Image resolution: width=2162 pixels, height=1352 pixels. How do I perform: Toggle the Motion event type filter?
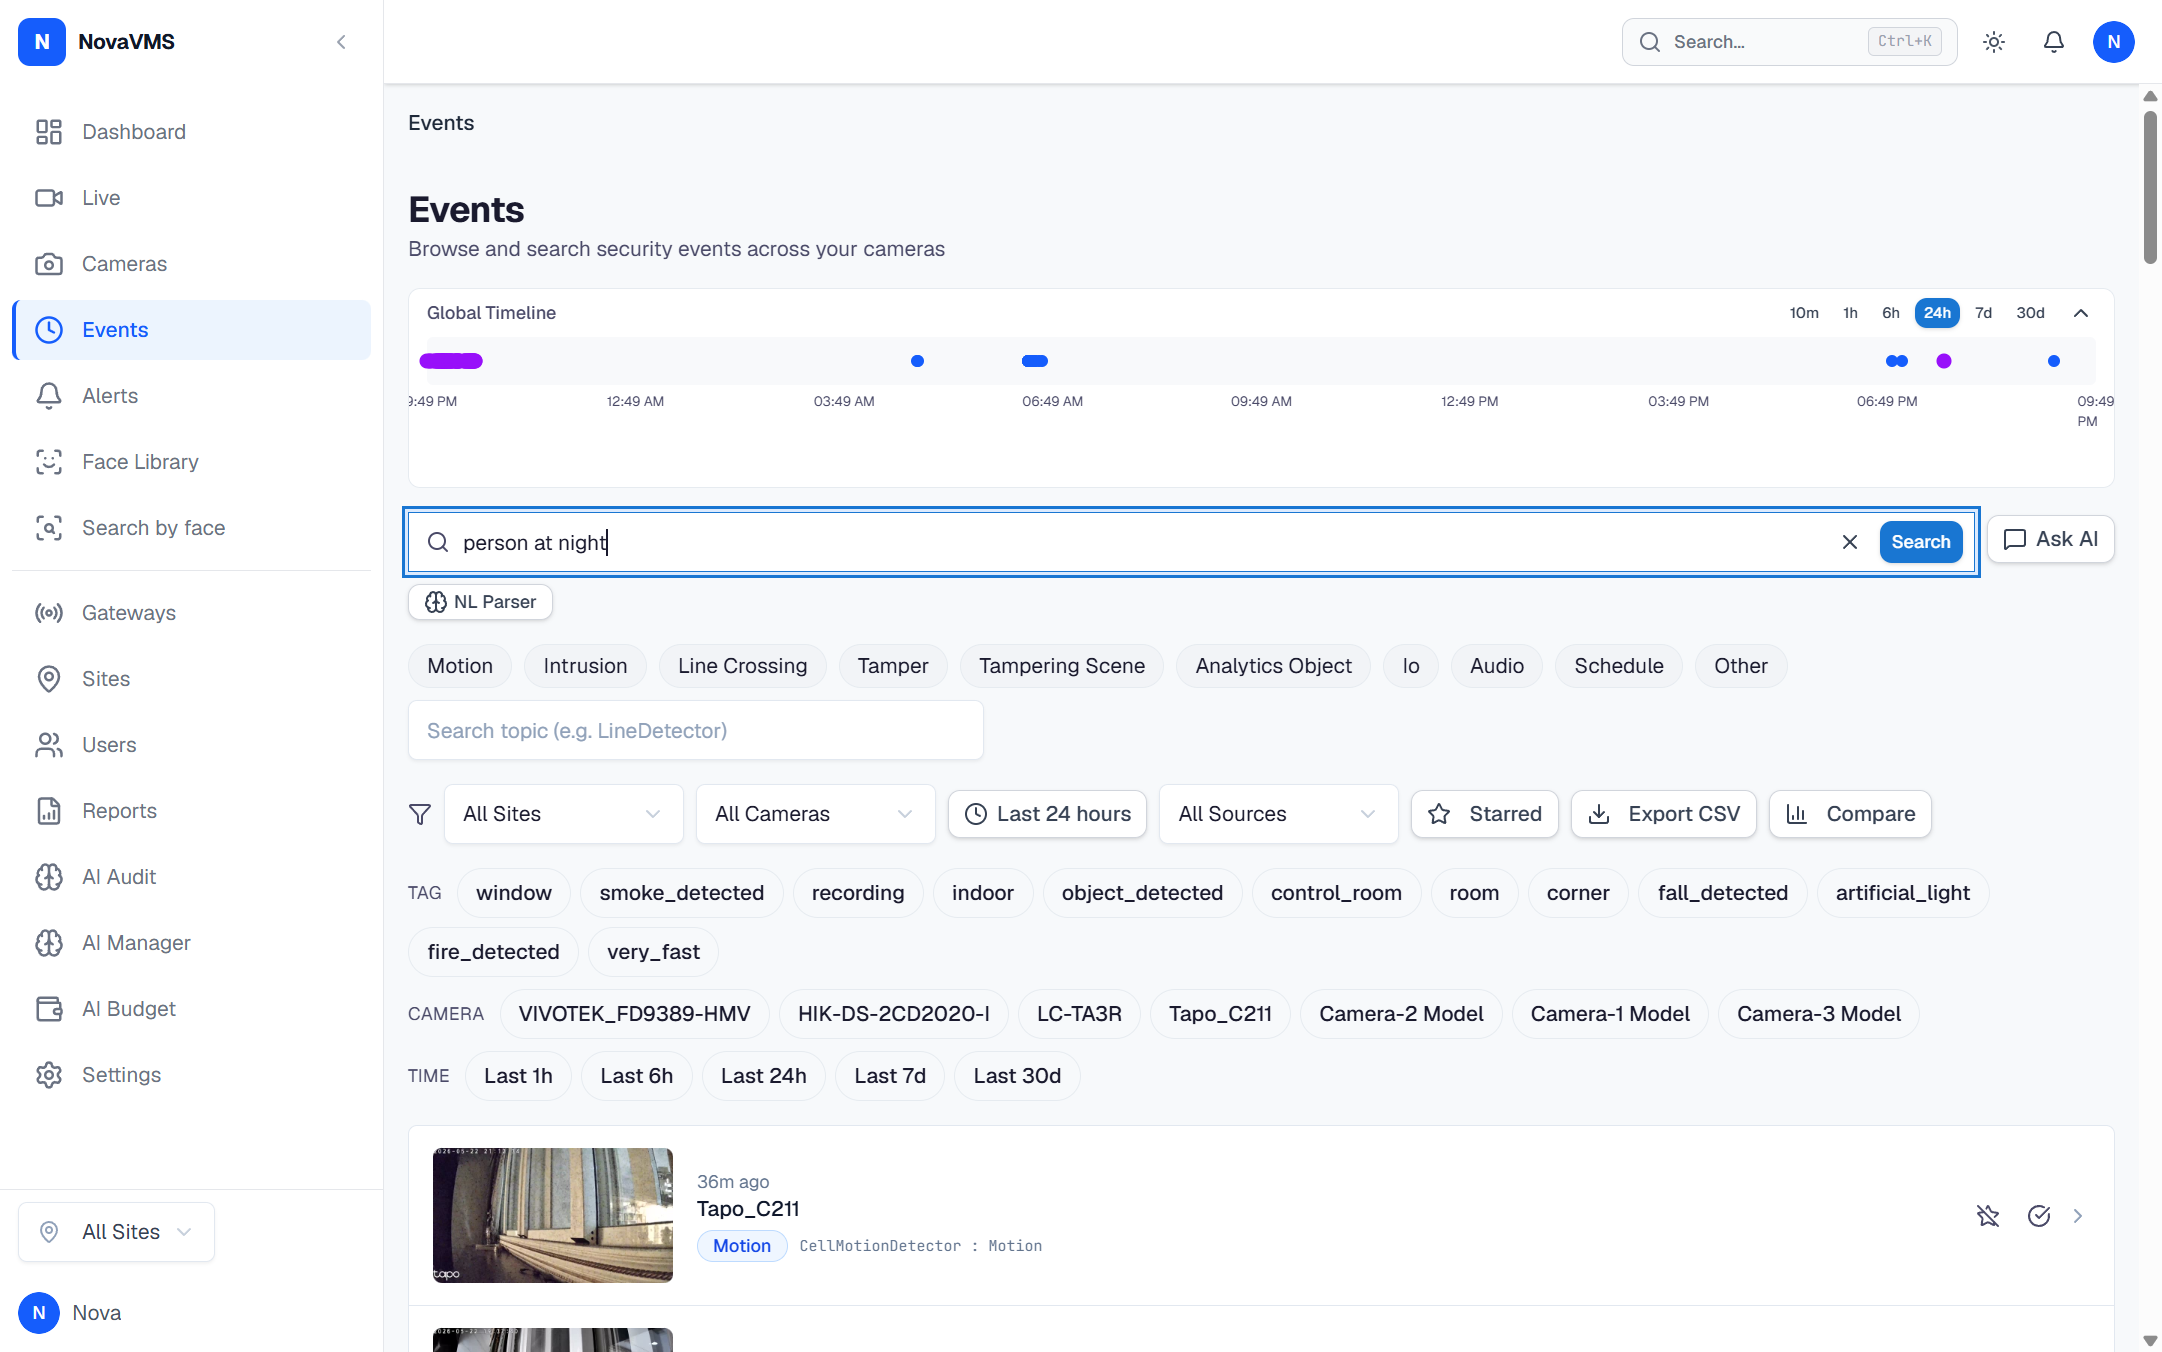(460, 666)
